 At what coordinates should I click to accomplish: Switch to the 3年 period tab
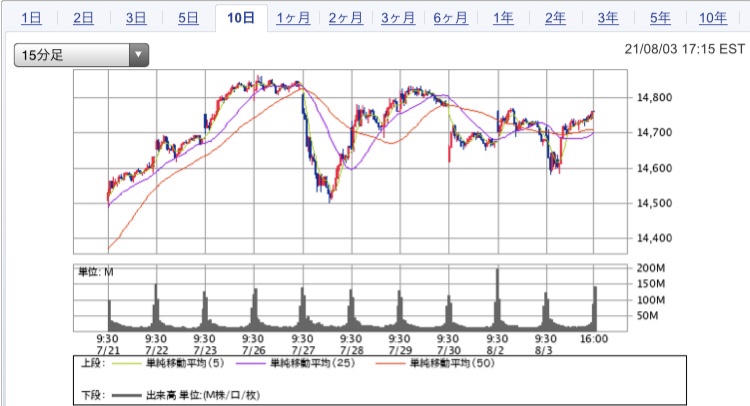607,18
